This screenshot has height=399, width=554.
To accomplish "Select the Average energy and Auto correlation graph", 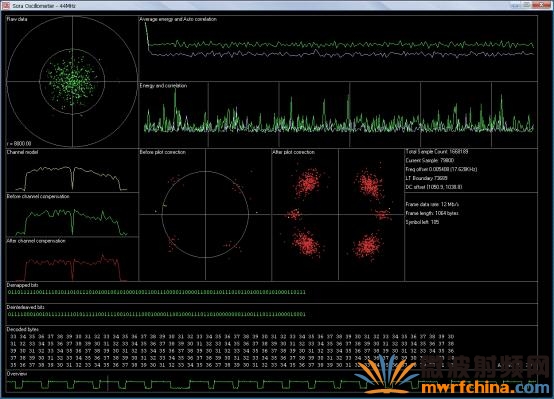I will pos(338,48).
